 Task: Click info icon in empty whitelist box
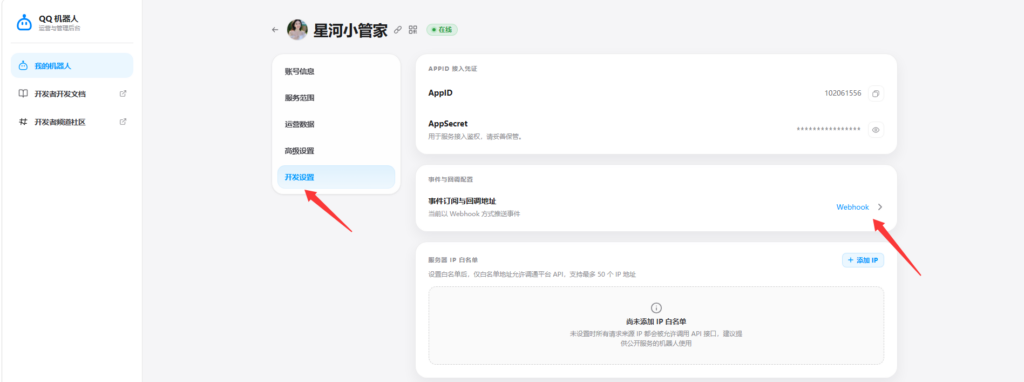click(656, 308)
